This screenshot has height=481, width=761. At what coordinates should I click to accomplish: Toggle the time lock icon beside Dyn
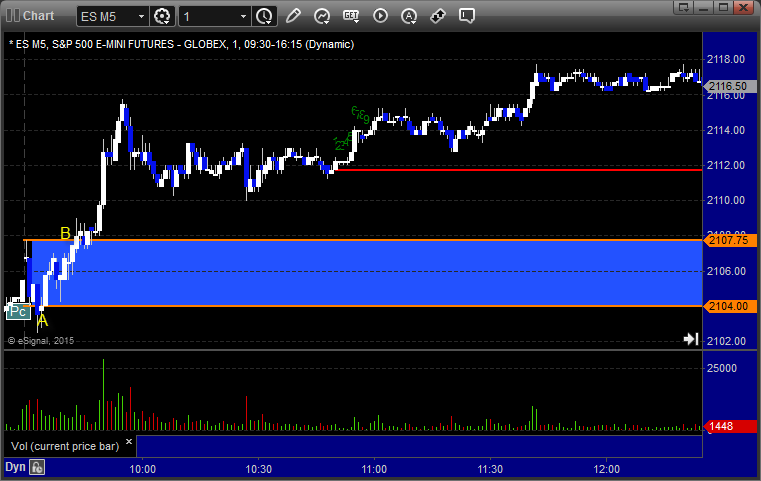[x=37, y=467]
